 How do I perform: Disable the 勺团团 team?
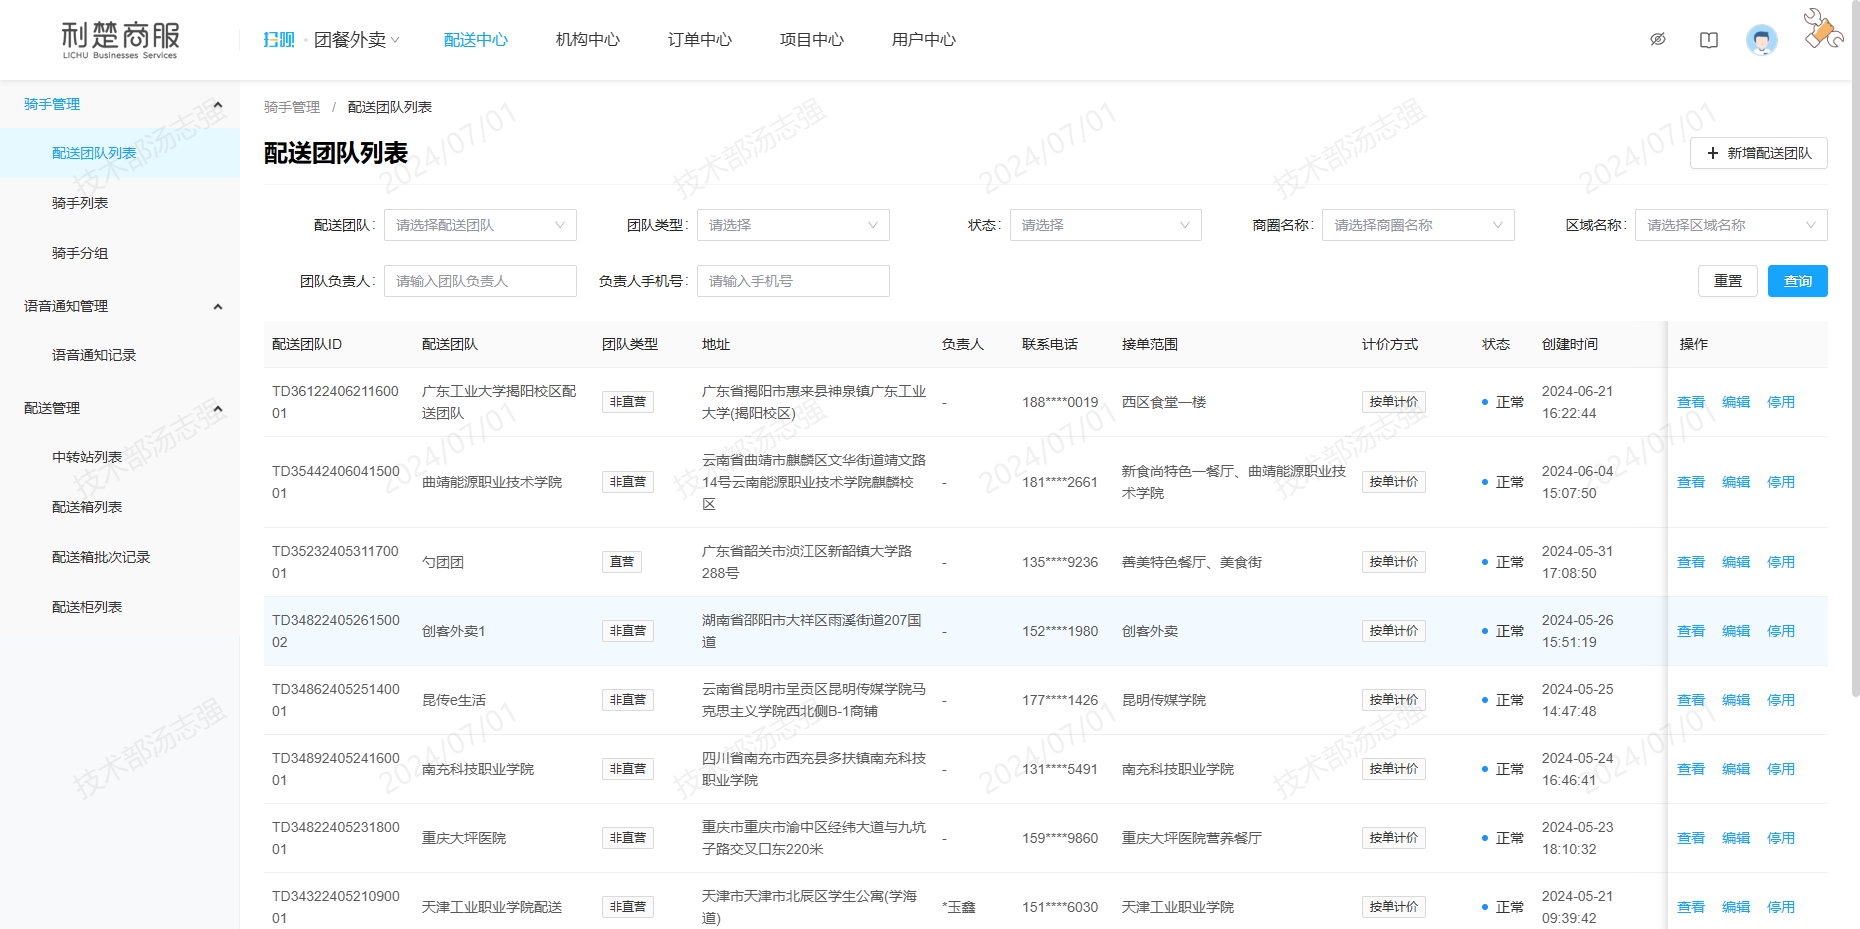pos(1781,562)
